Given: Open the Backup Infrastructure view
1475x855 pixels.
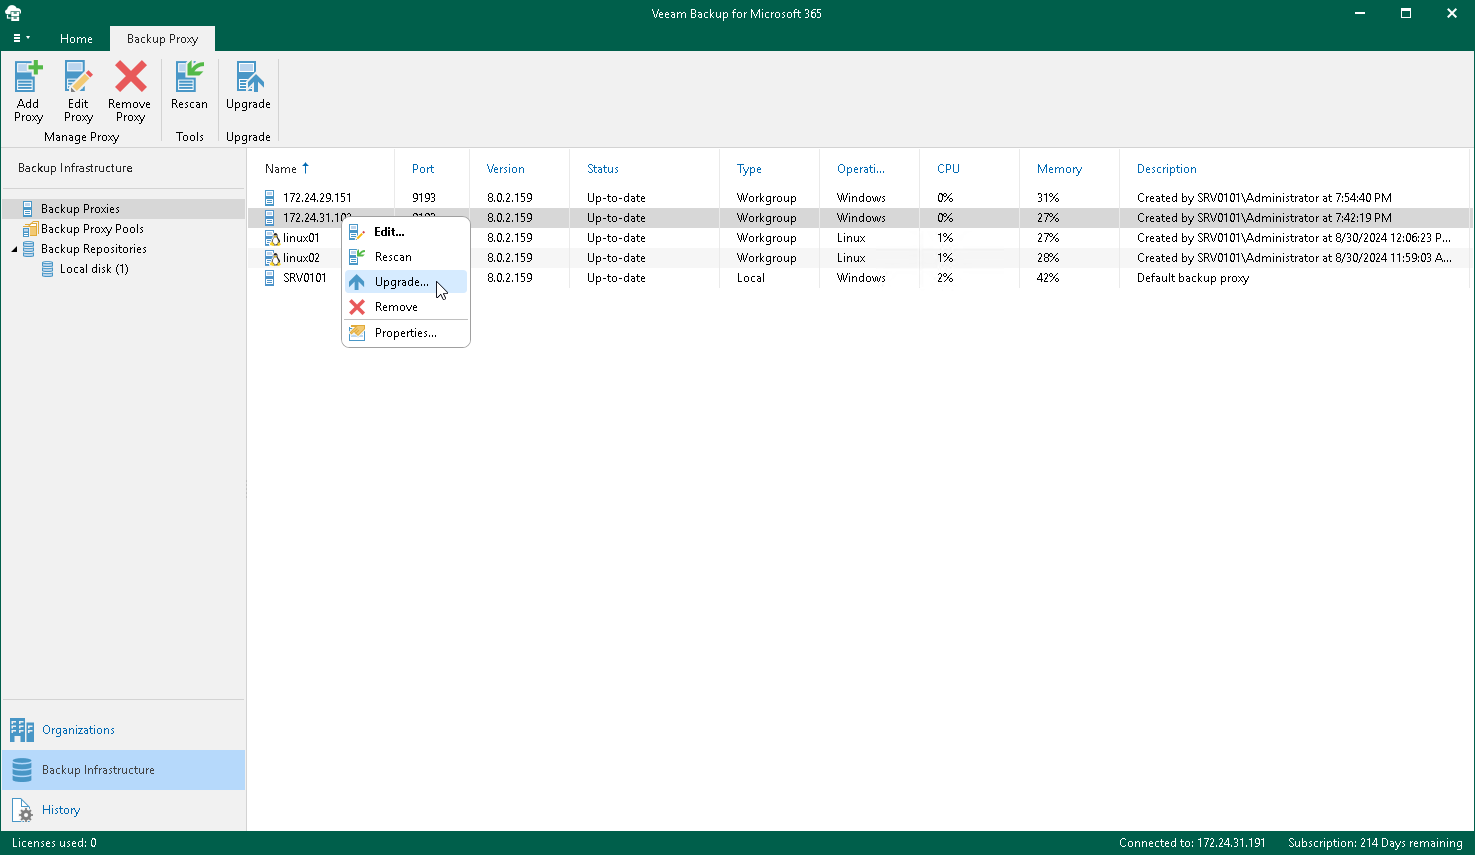Looking at the screenshot, I should coord(124,770).
